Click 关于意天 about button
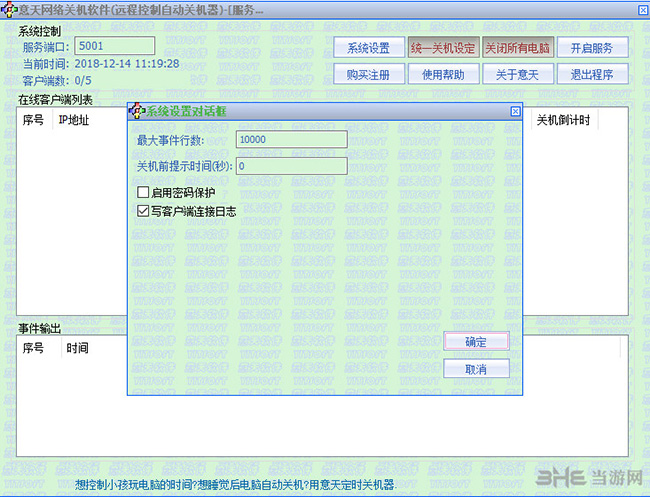 coord(518,74)
